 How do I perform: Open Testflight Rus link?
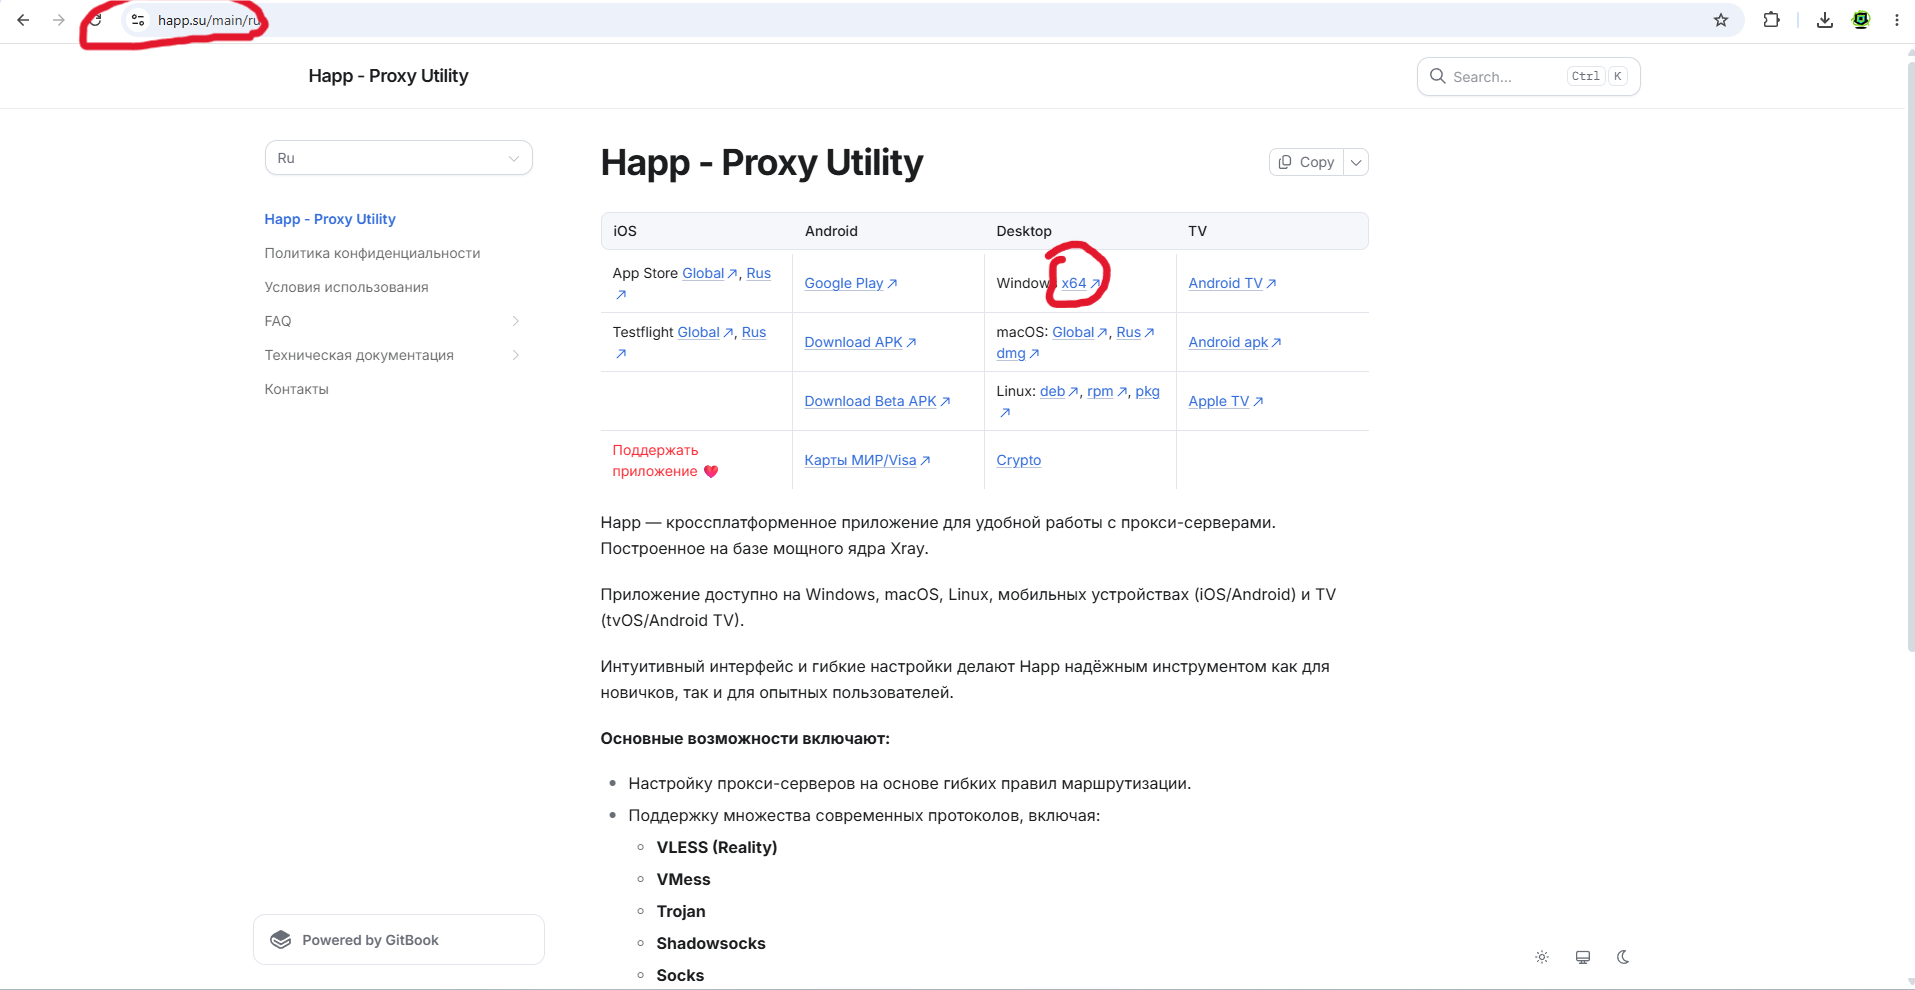pos(754,332)
